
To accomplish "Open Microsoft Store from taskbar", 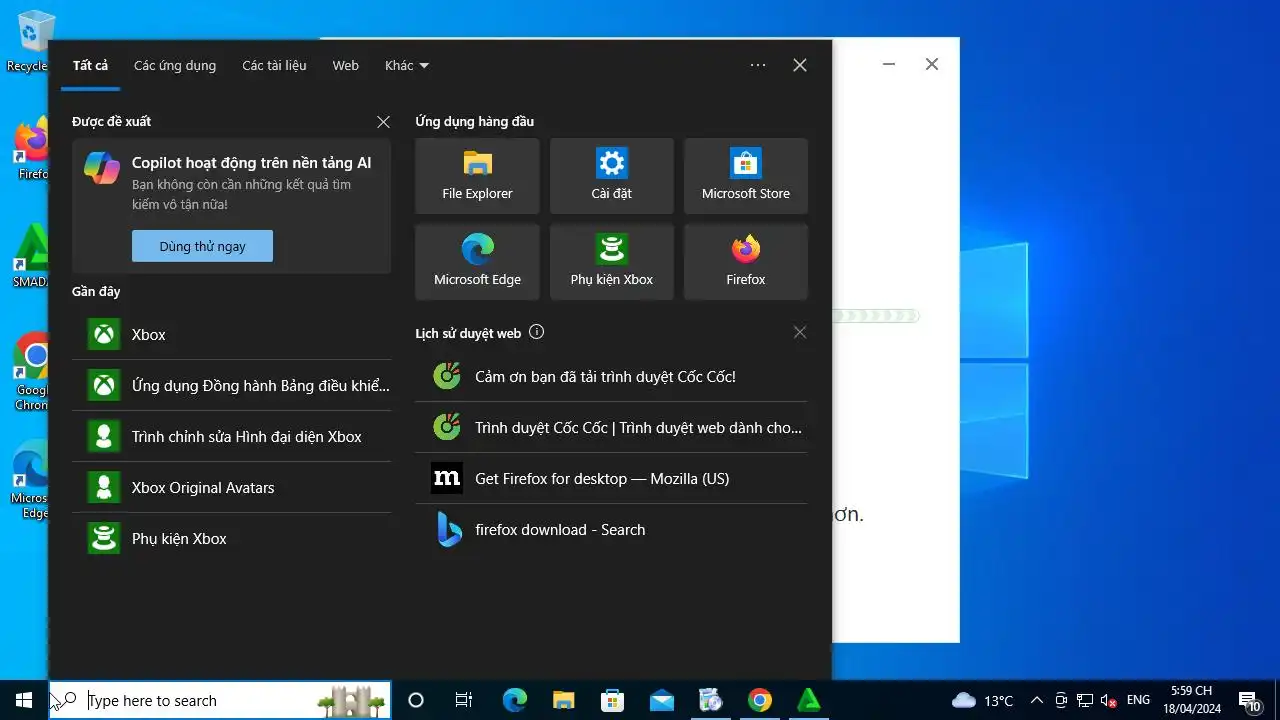I will [x=612, y=700].
